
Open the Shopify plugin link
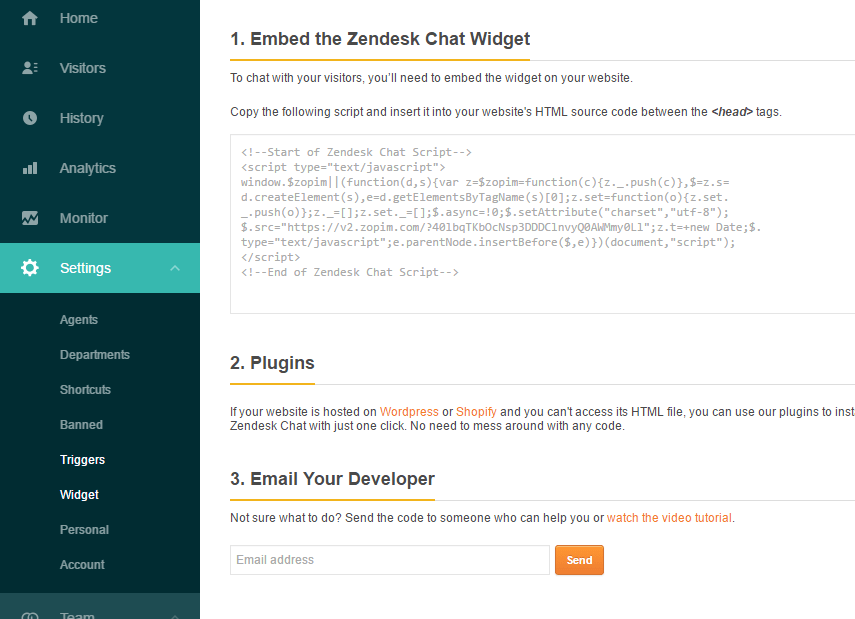click(476, 412)
